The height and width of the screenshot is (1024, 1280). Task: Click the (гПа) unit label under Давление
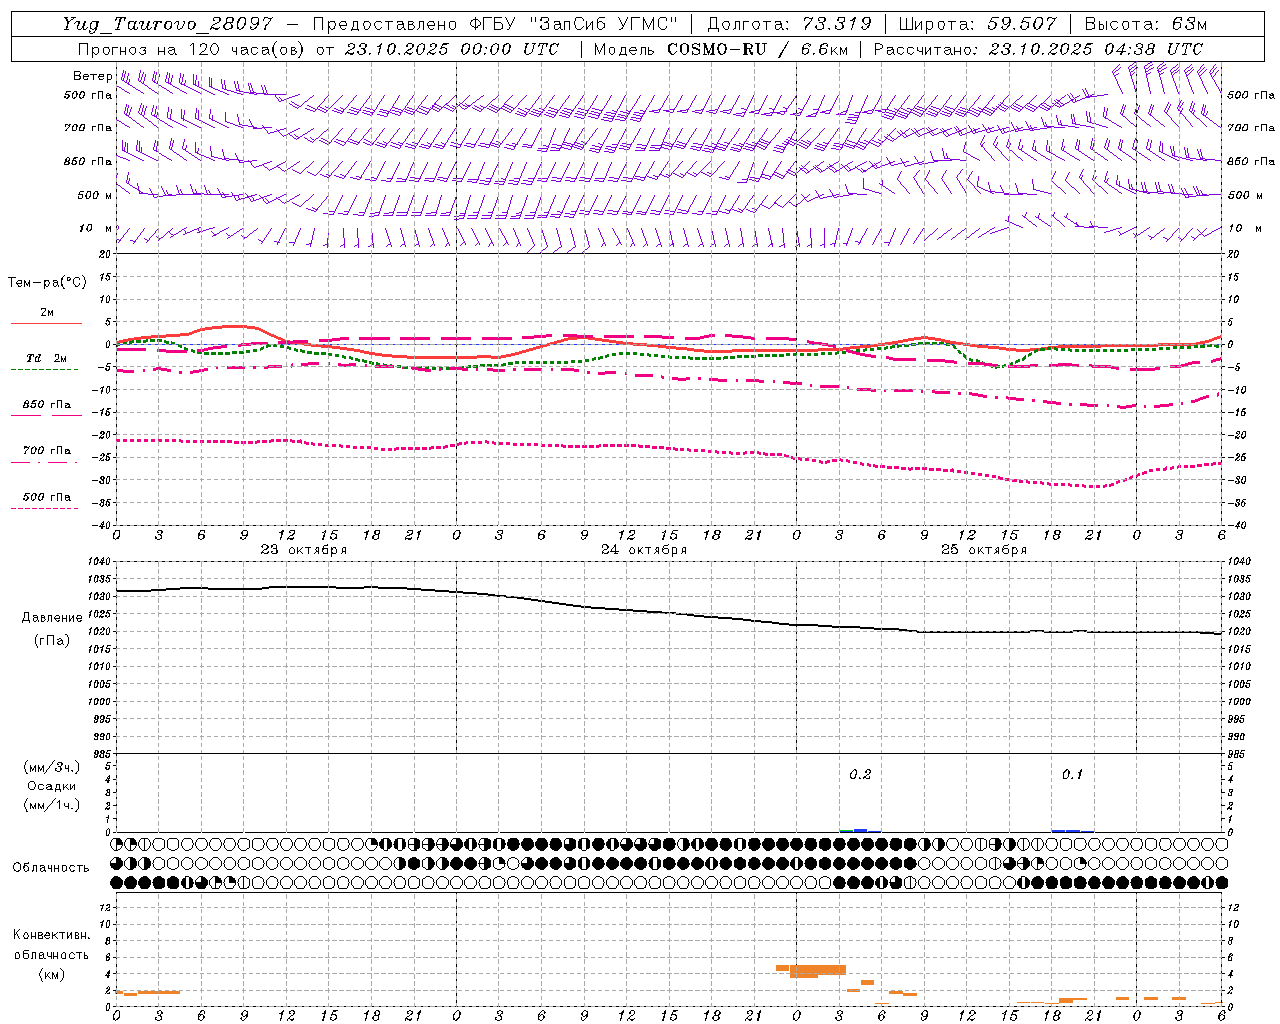click(52, 641)
